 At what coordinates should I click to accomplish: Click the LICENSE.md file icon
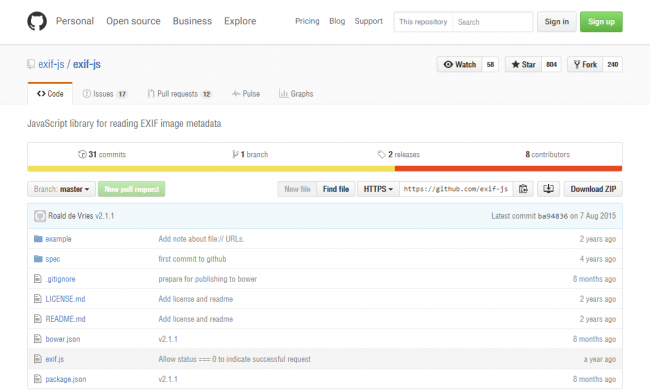point(38,299)
